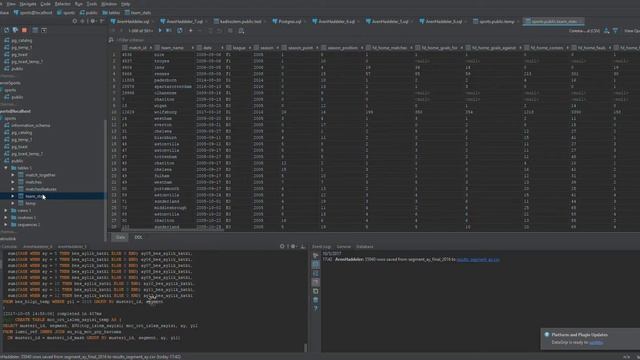Select the Event Log tab
640x360 pixels.
pos(322,247)
